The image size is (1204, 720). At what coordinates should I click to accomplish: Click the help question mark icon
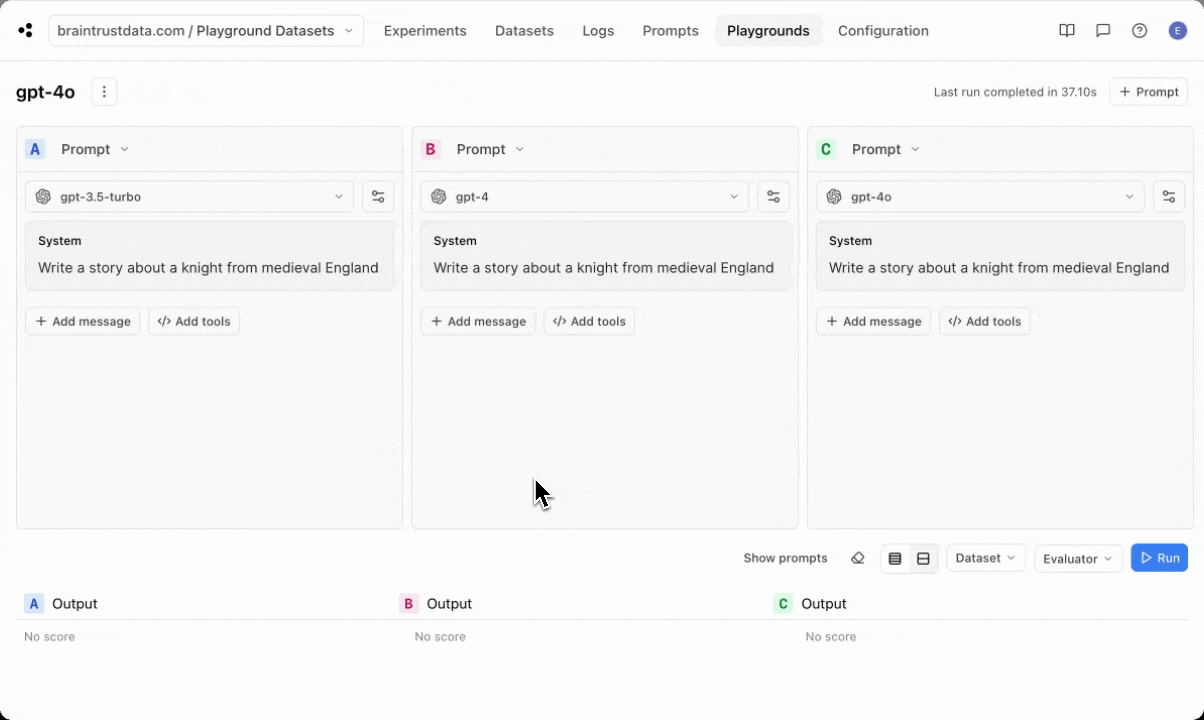coord(1139,30)
